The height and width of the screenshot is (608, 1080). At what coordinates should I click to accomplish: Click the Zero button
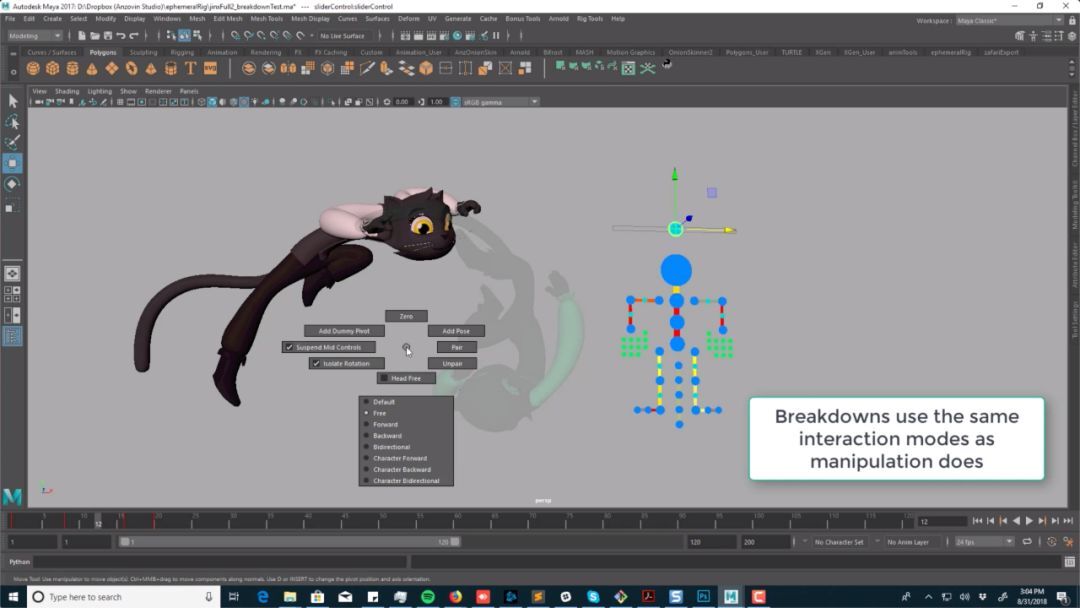406,316
